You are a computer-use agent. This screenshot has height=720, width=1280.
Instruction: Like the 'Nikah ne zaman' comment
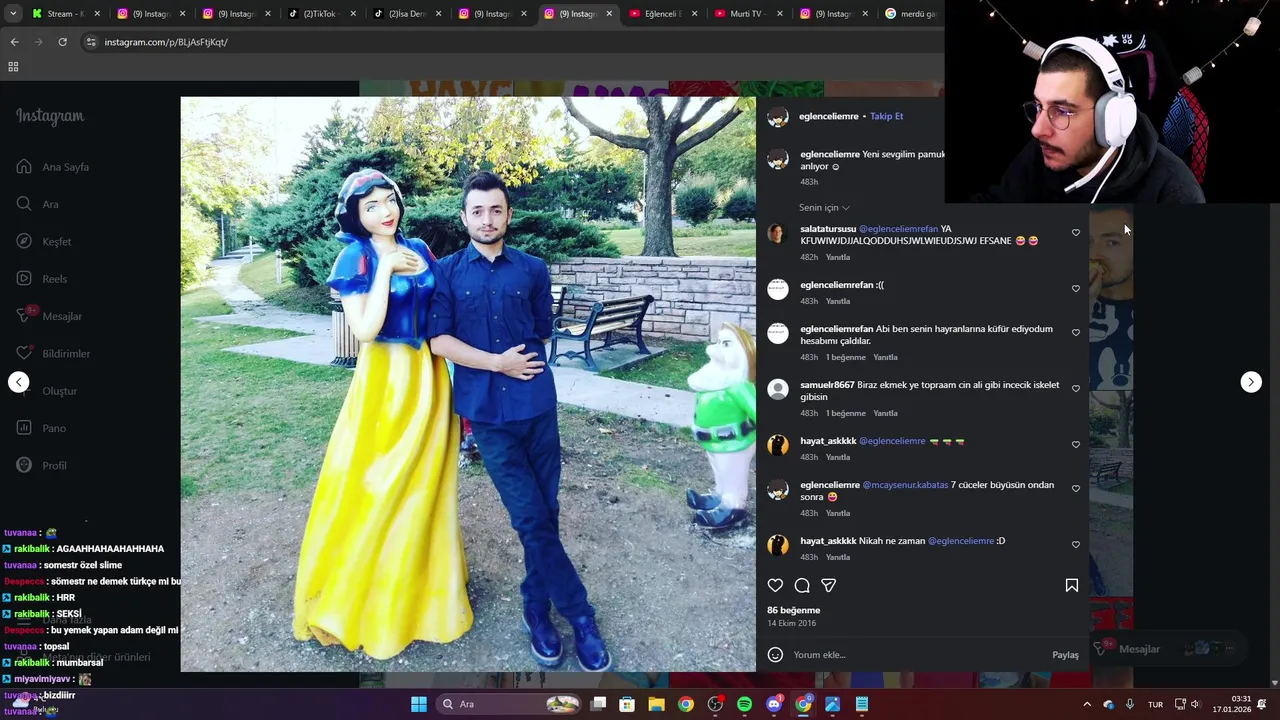tap(1076, 545)
